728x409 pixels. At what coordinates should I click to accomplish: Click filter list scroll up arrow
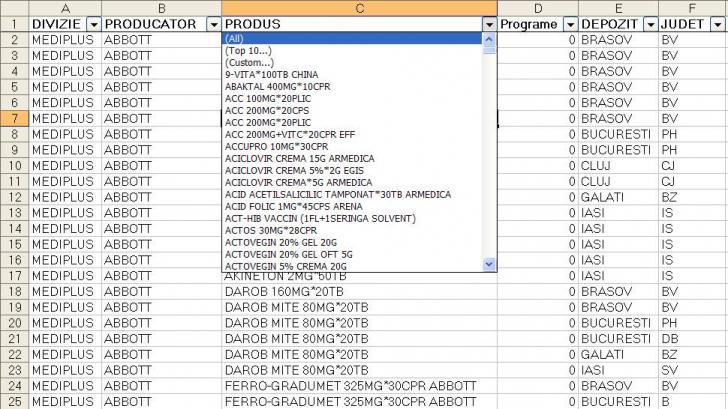pyautogui.click(x=489, y=39)
